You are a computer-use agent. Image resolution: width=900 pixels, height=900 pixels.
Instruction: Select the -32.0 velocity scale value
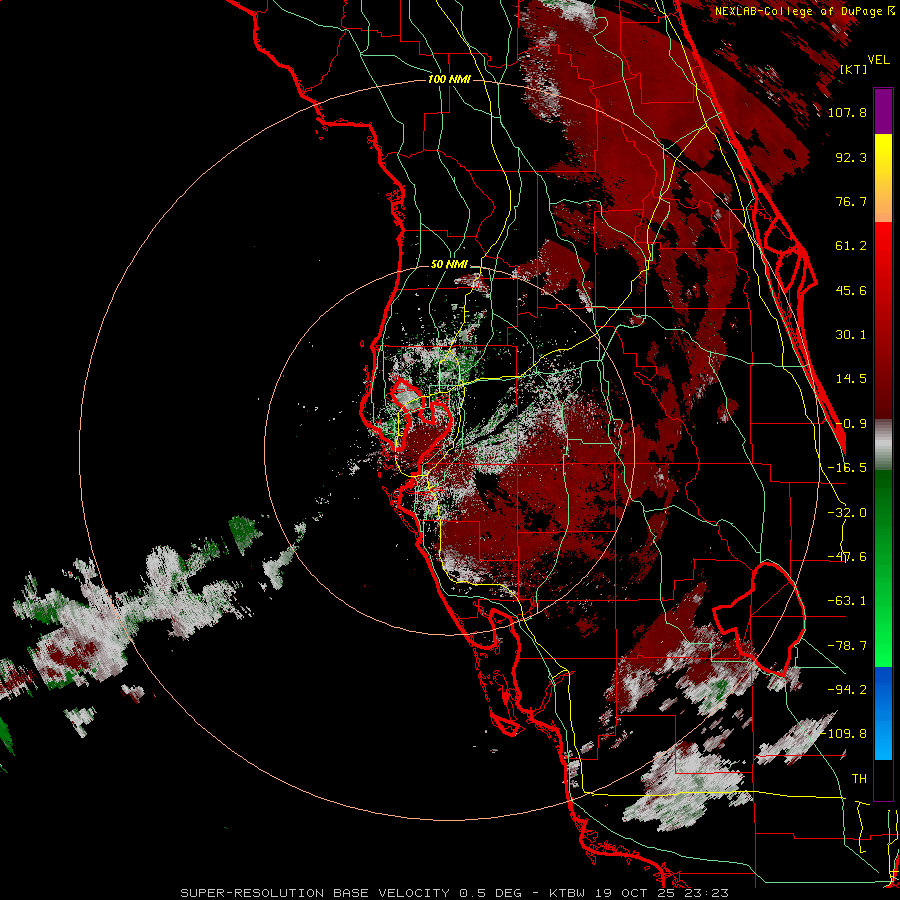[x=847, y=513]
